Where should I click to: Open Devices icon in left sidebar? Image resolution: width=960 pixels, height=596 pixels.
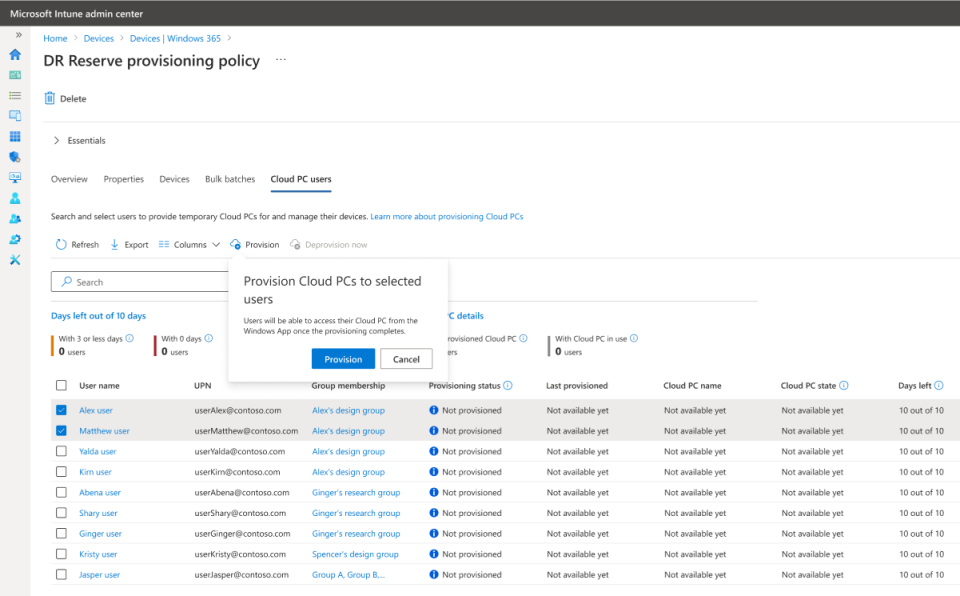click(15, 116)
